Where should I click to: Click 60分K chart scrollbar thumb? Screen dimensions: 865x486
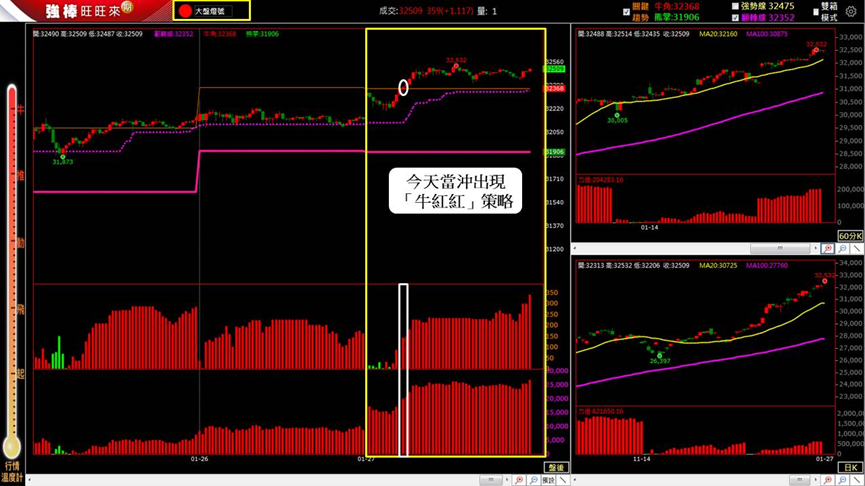coord(780,249)
